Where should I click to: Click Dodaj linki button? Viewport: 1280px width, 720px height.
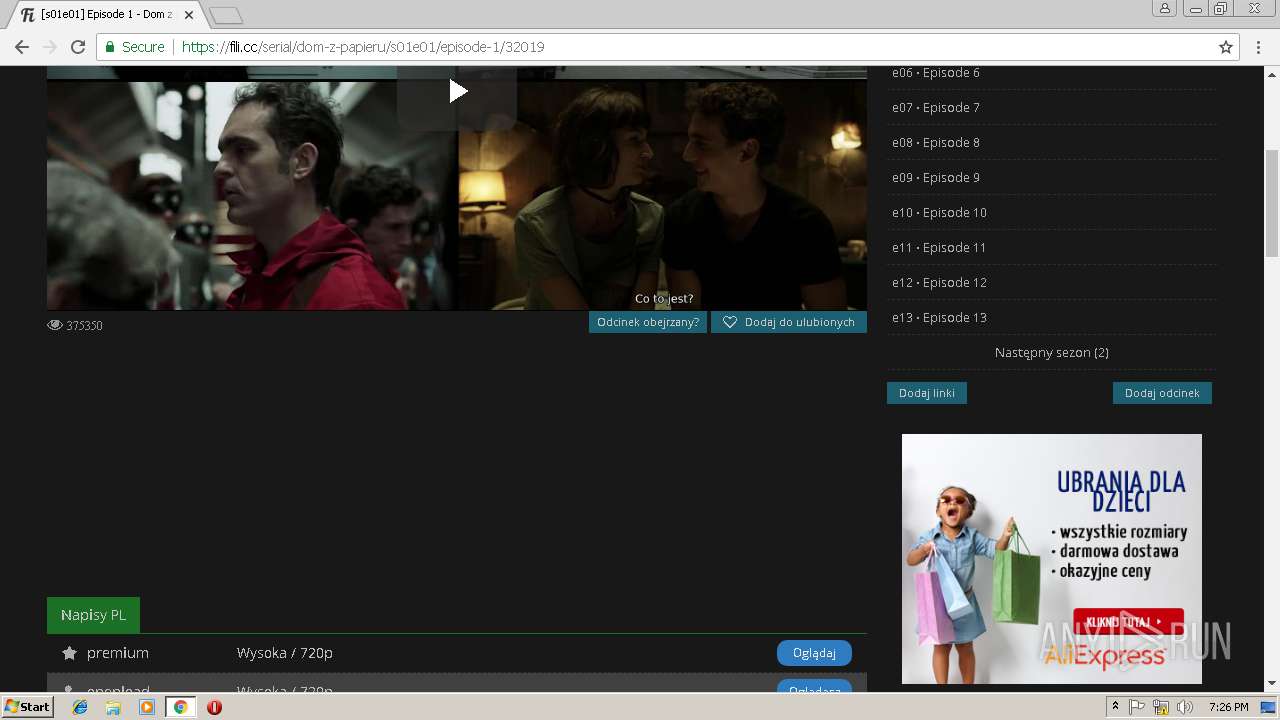(926, 393)
